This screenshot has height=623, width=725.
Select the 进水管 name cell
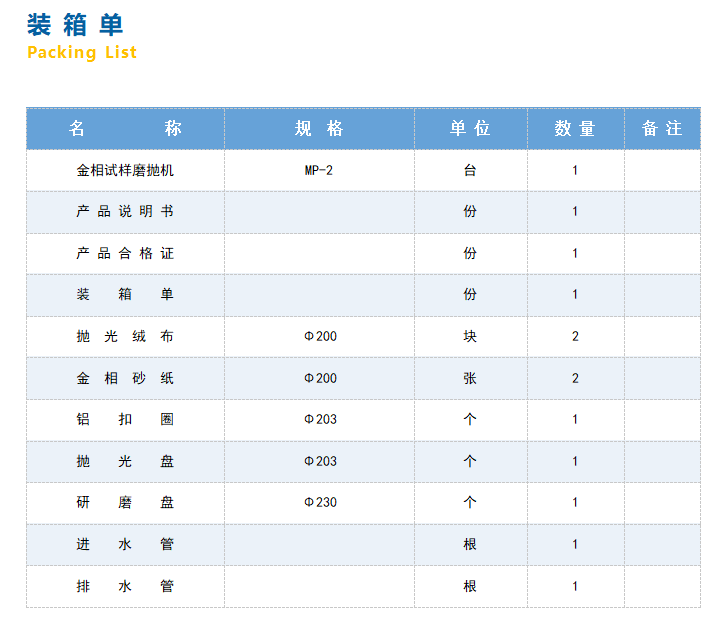coord(125,544)
